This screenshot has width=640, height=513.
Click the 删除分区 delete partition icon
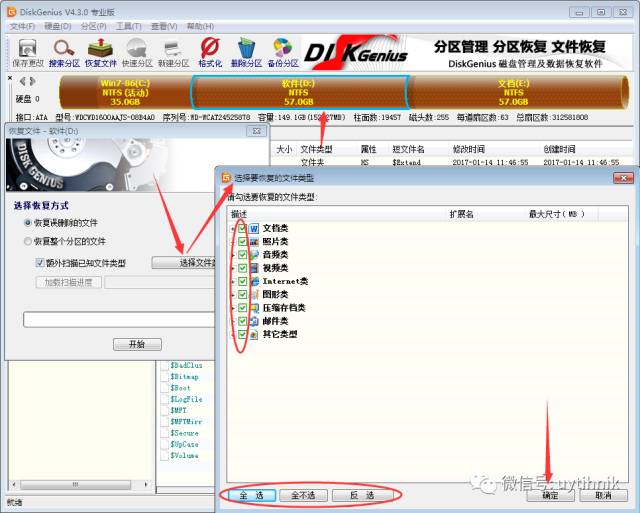pyautogui.click(x=246, y=53)
